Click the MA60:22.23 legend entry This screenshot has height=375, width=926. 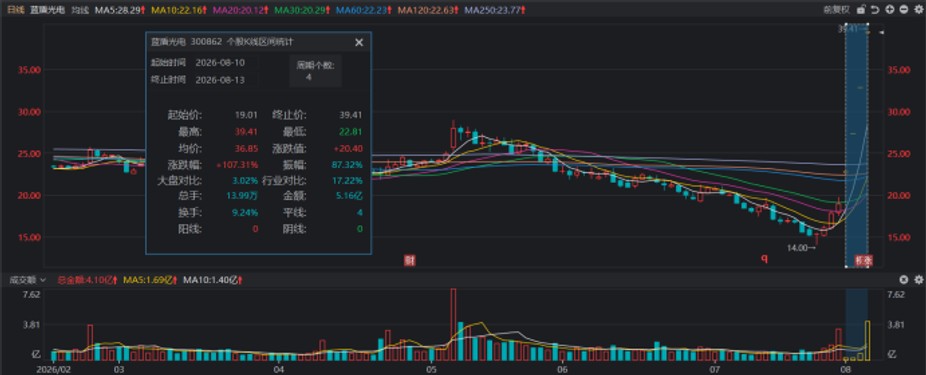click(364, 10)
